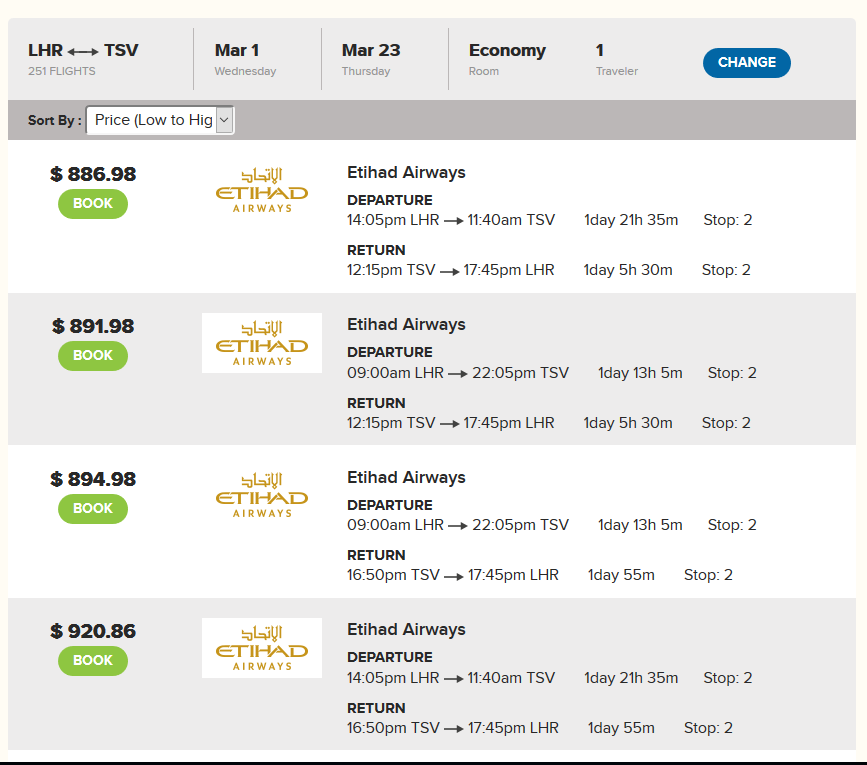The width and height of the screenshot is (867, 765).
Task: Click Etihad Airways name in third result
Action: pyautogui.click(x=406, y=477)
